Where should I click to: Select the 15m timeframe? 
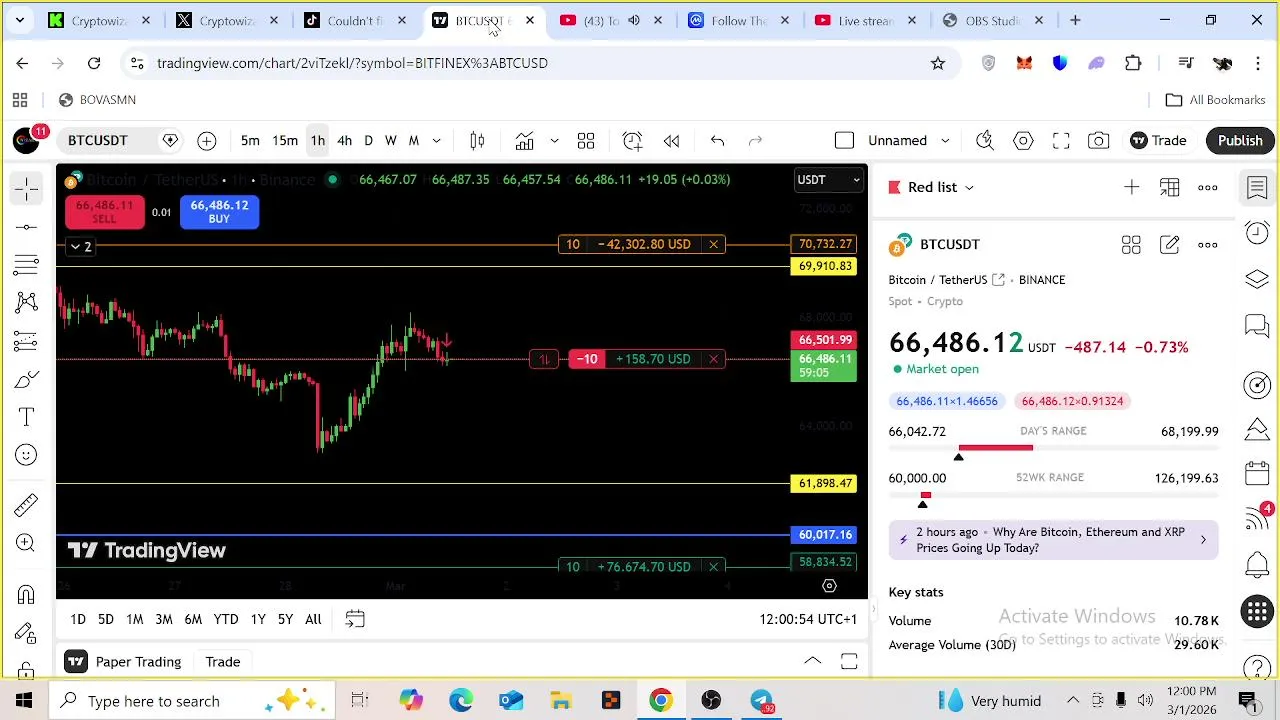285,141
